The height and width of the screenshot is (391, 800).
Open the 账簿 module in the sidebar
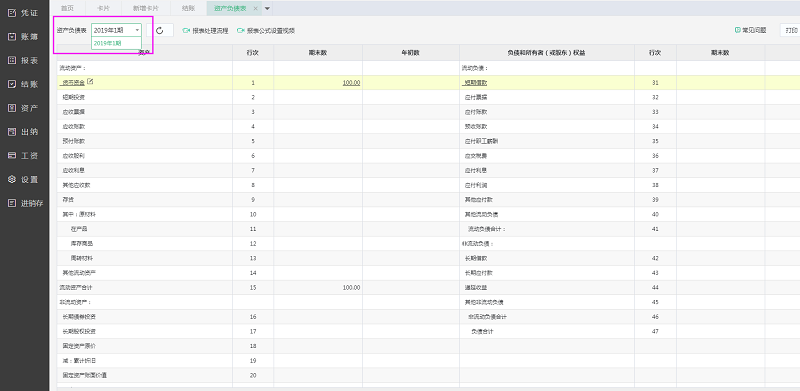tap(24, 36)
